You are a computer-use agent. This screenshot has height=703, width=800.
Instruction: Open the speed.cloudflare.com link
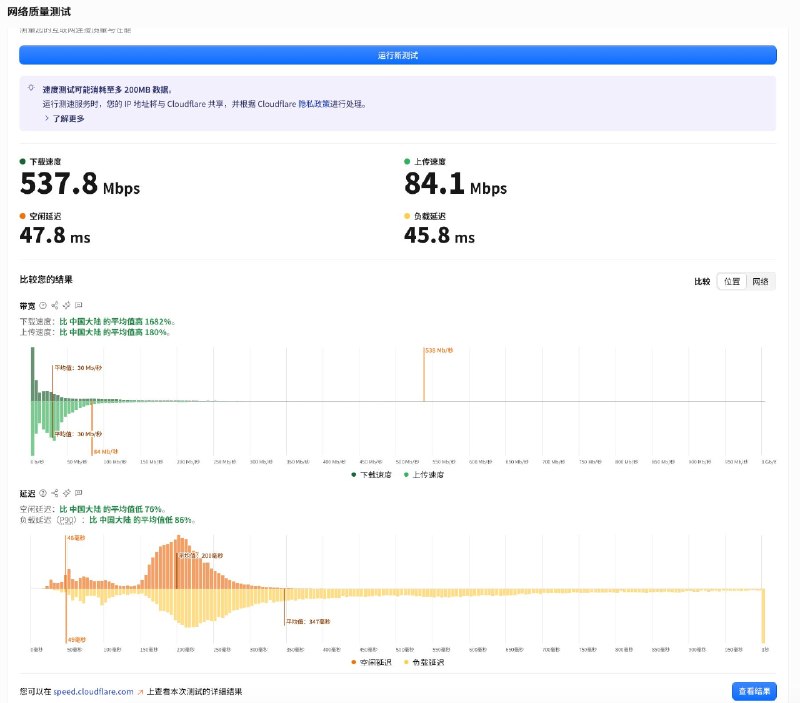point(93,692)
